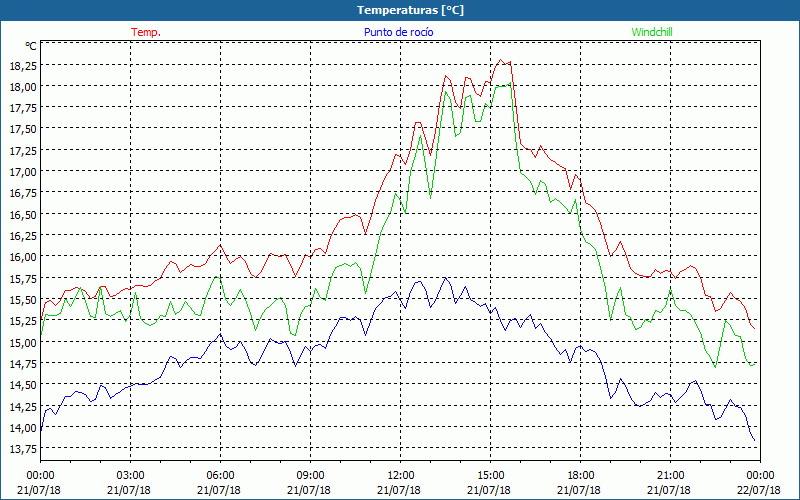This screenshot has width=800, height=500.
Task: Click the 12:00 time axis label
Action: coord(401,476)
